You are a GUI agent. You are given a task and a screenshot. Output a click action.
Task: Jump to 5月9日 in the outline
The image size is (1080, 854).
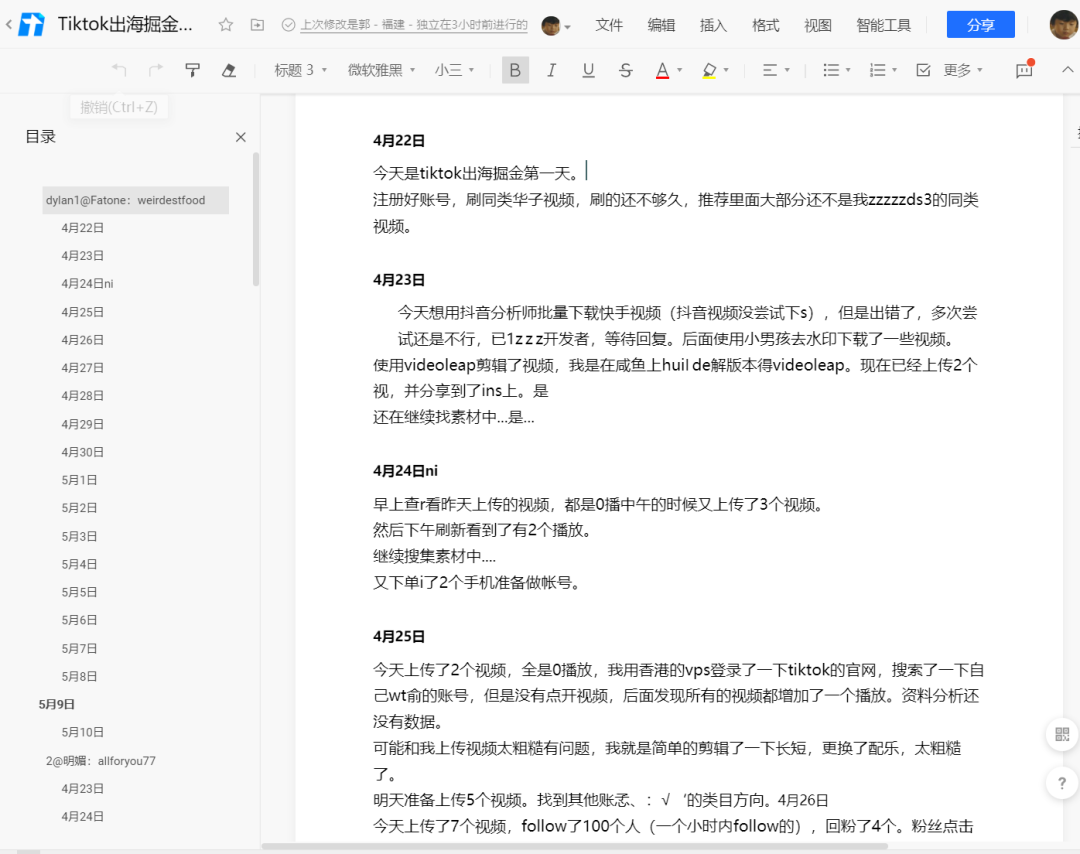point(56,705)
